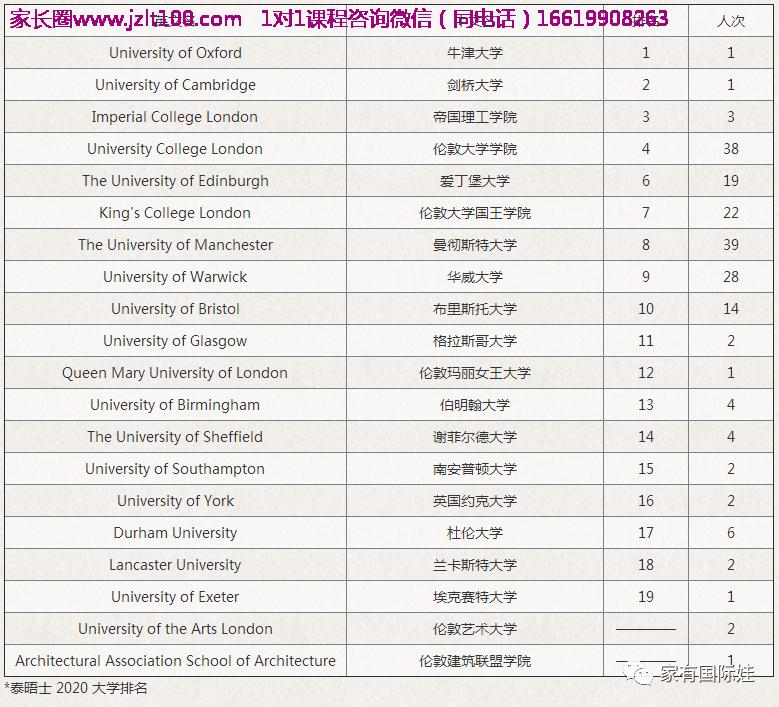Select 'Queen Mary University of London' text
Image resolution: width=779 pixels, height=707 pixels.
tap(175, 373)
